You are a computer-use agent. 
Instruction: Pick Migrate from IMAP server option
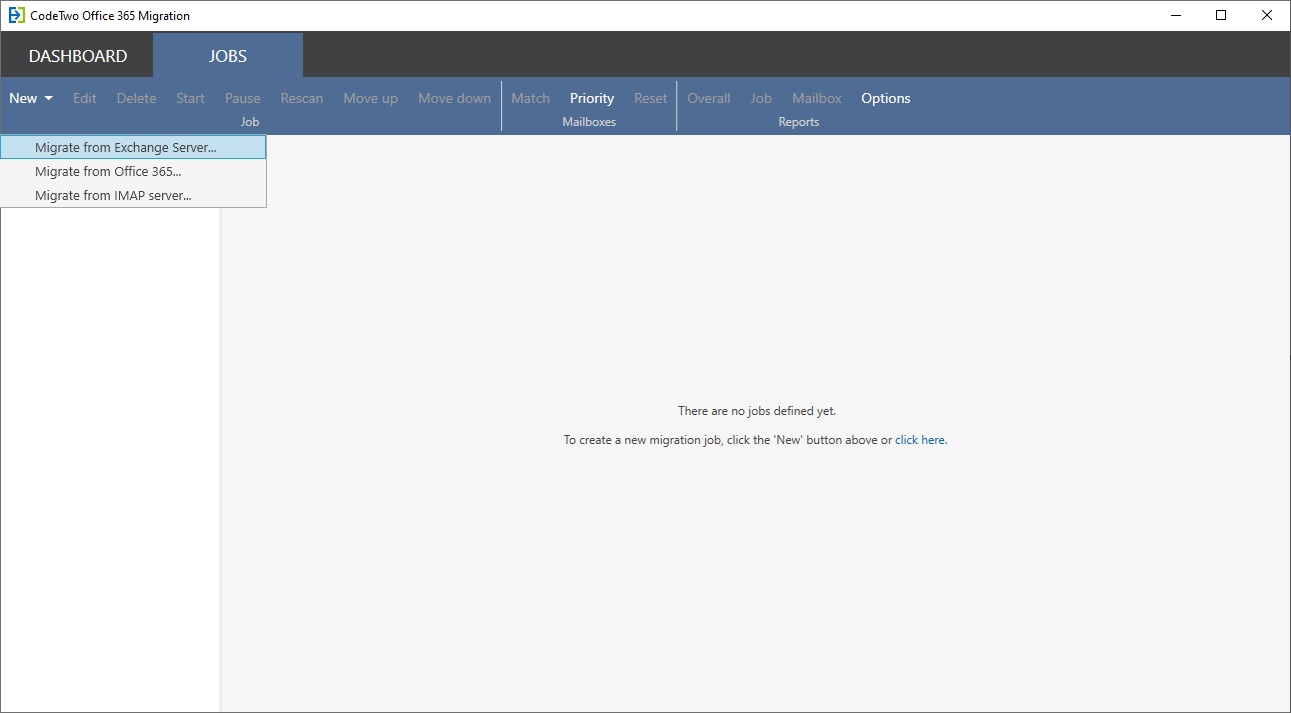(113, 195)
